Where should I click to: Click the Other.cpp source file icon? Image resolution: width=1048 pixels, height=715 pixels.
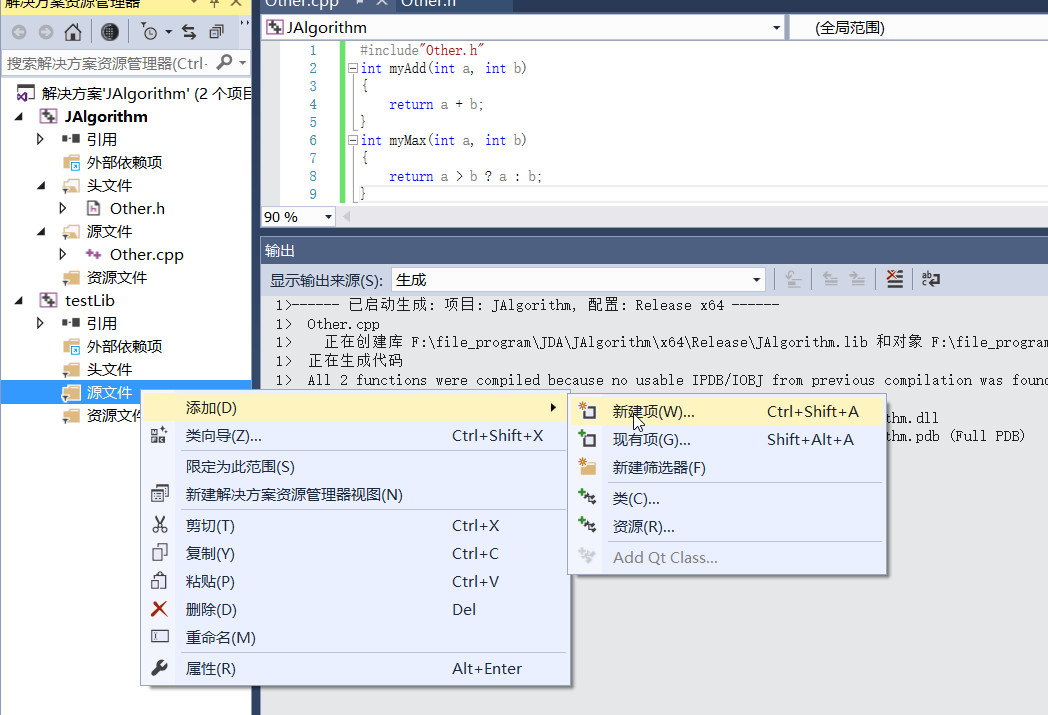click(94, 255)
